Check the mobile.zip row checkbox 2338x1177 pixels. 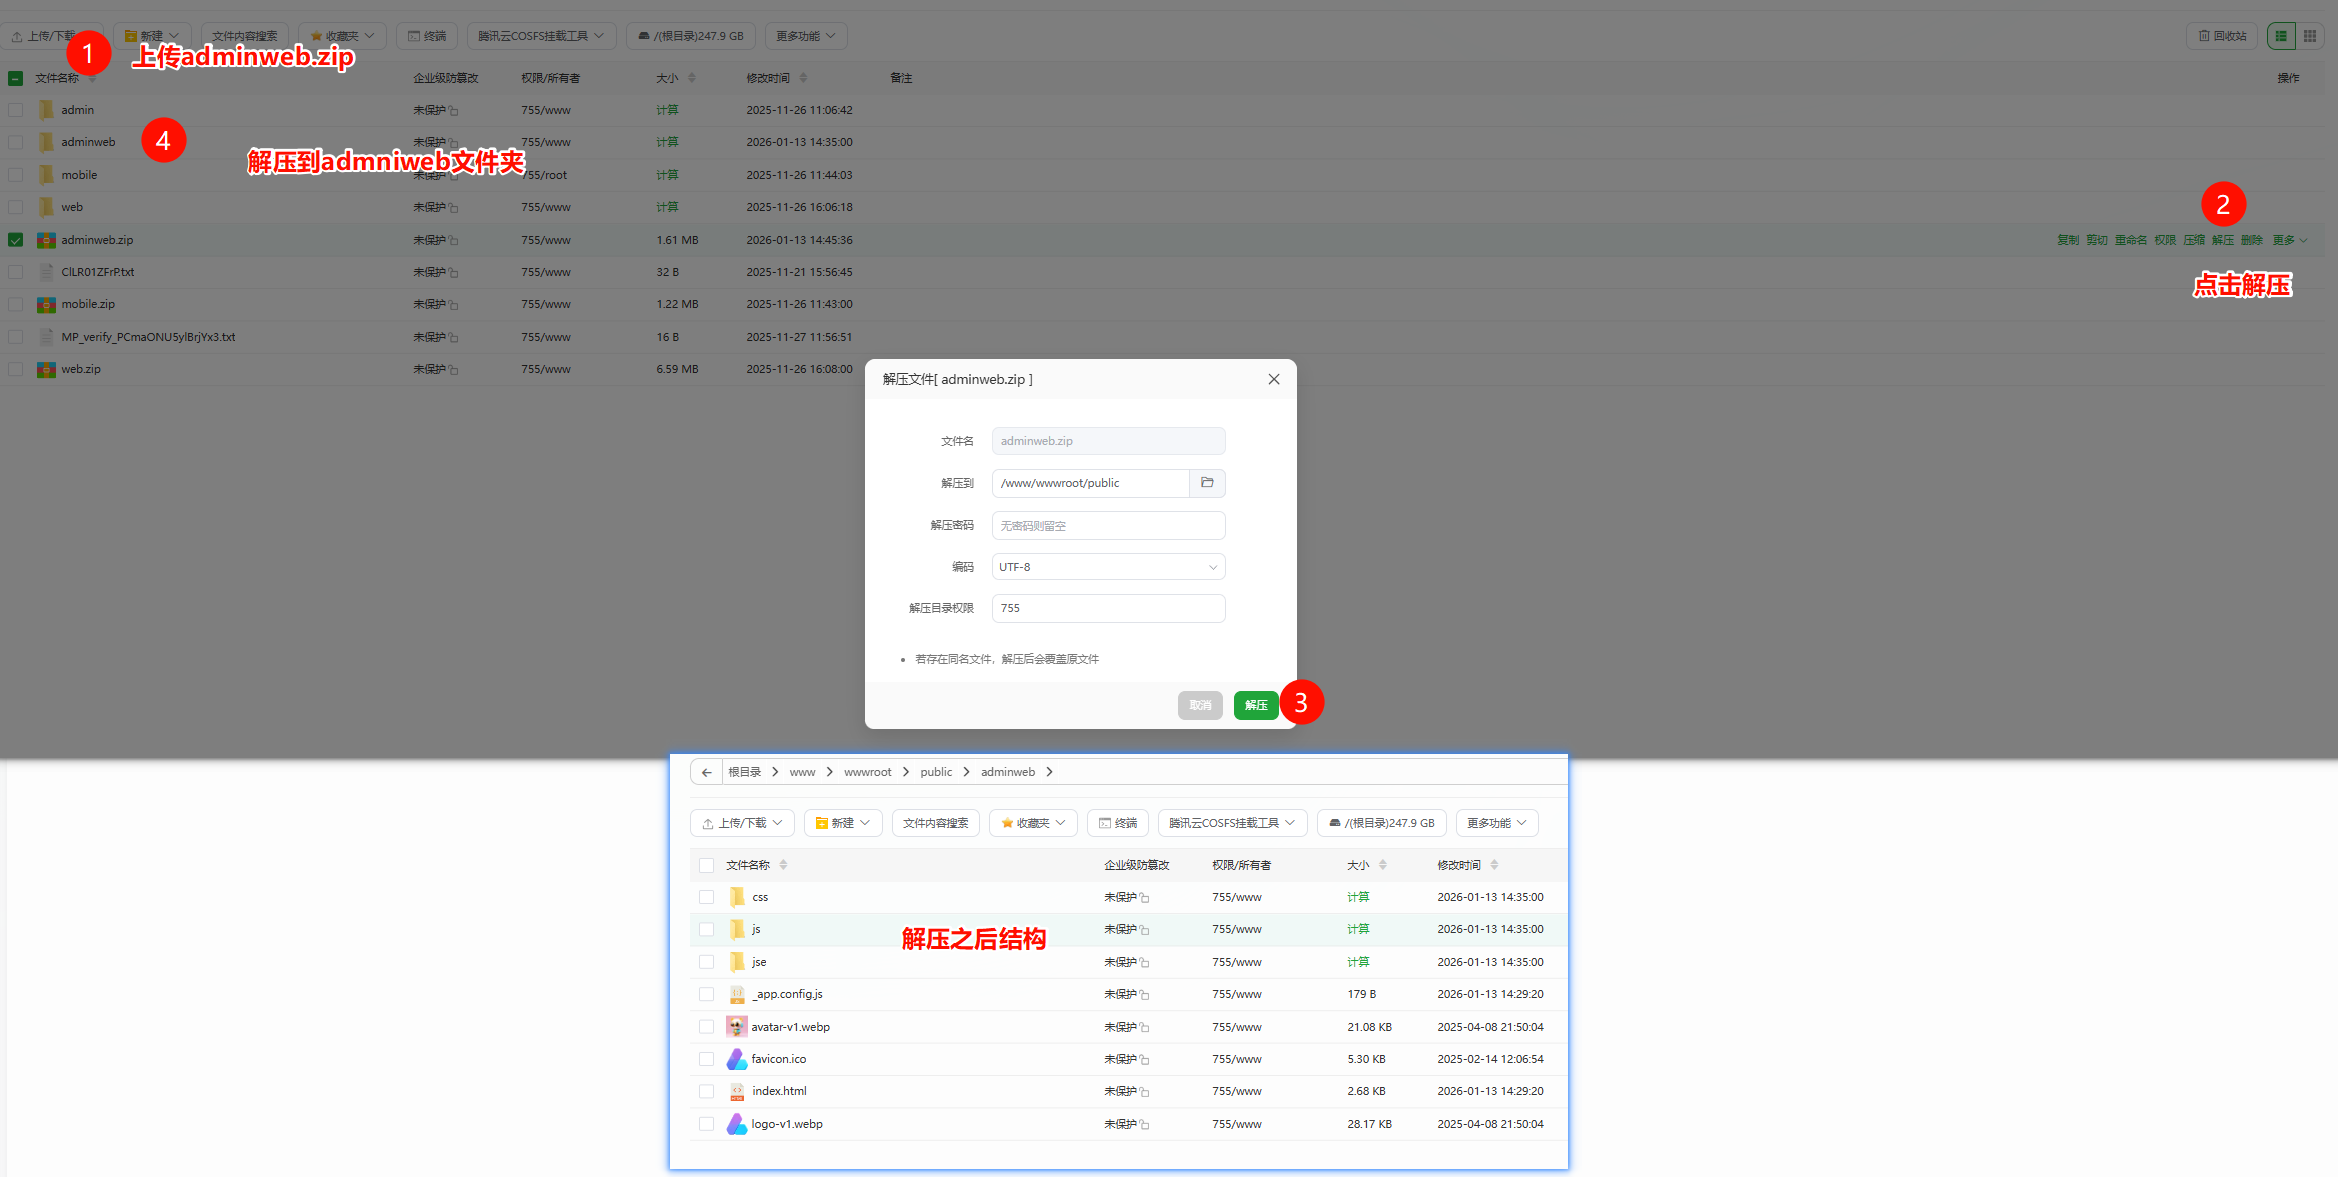[15, 304]
